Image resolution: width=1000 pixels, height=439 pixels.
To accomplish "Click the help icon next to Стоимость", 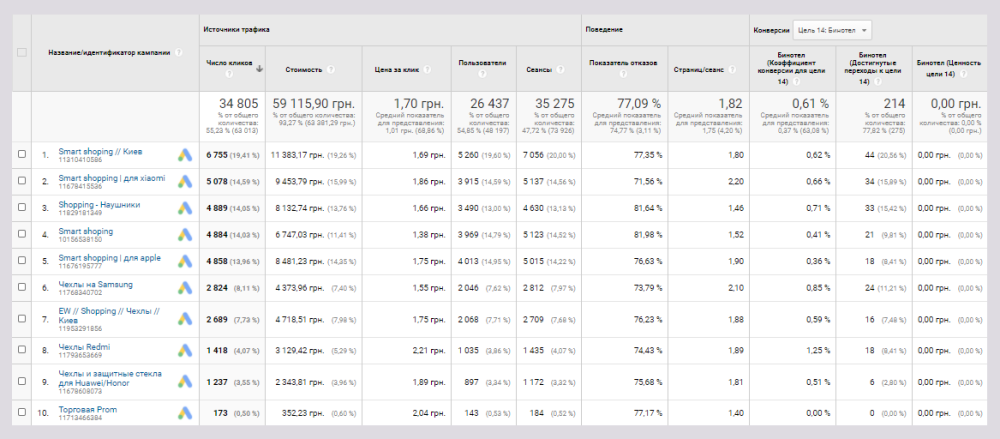I will coord(330,70).
